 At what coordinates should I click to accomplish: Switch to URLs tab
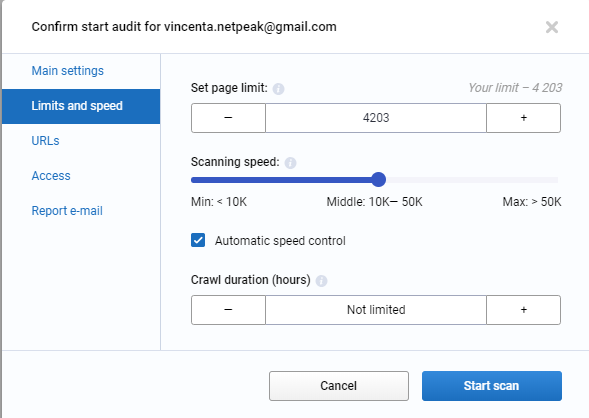(45, 141)
